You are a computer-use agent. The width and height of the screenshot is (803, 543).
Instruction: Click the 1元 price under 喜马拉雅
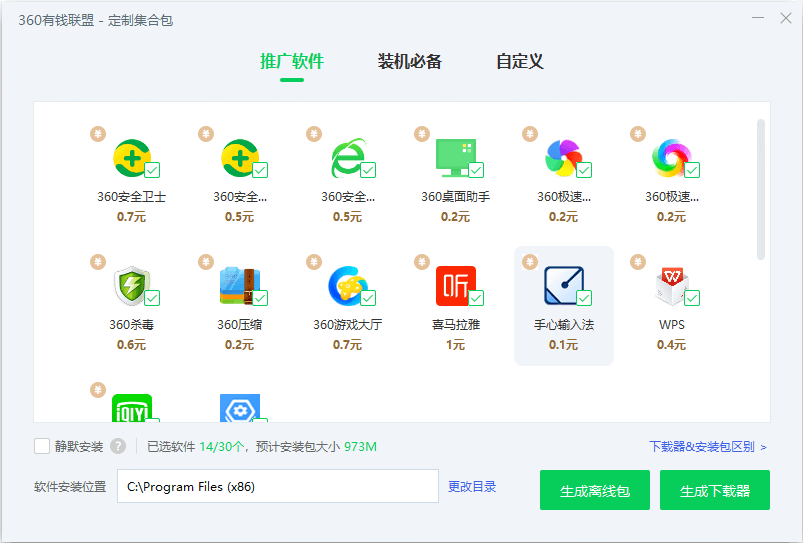[456, 345]
